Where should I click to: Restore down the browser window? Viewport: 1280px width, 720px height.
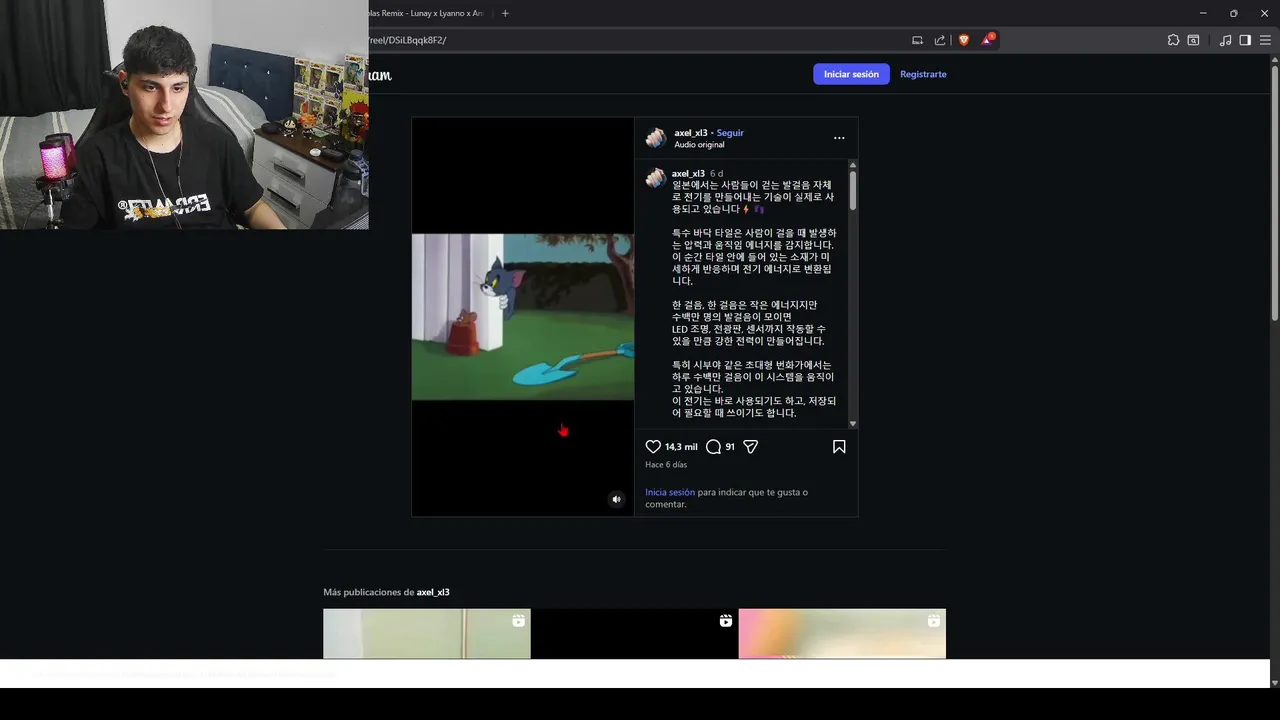coord(1233,13)
